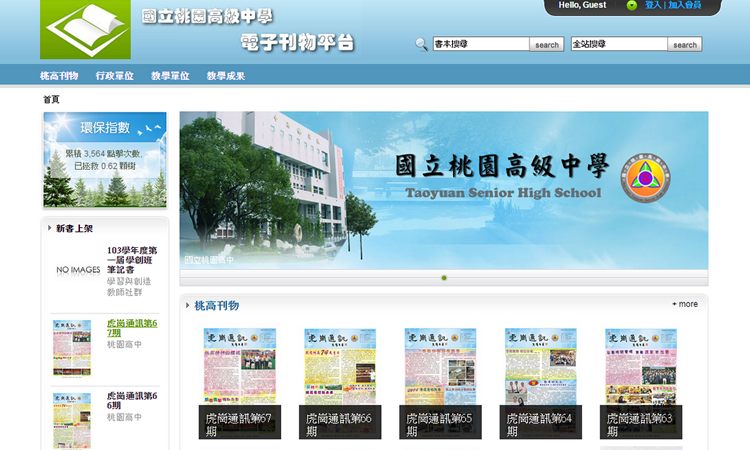Open the 教學成果 menu item
This screenshot has width=750, height=450.
[226, 76]
